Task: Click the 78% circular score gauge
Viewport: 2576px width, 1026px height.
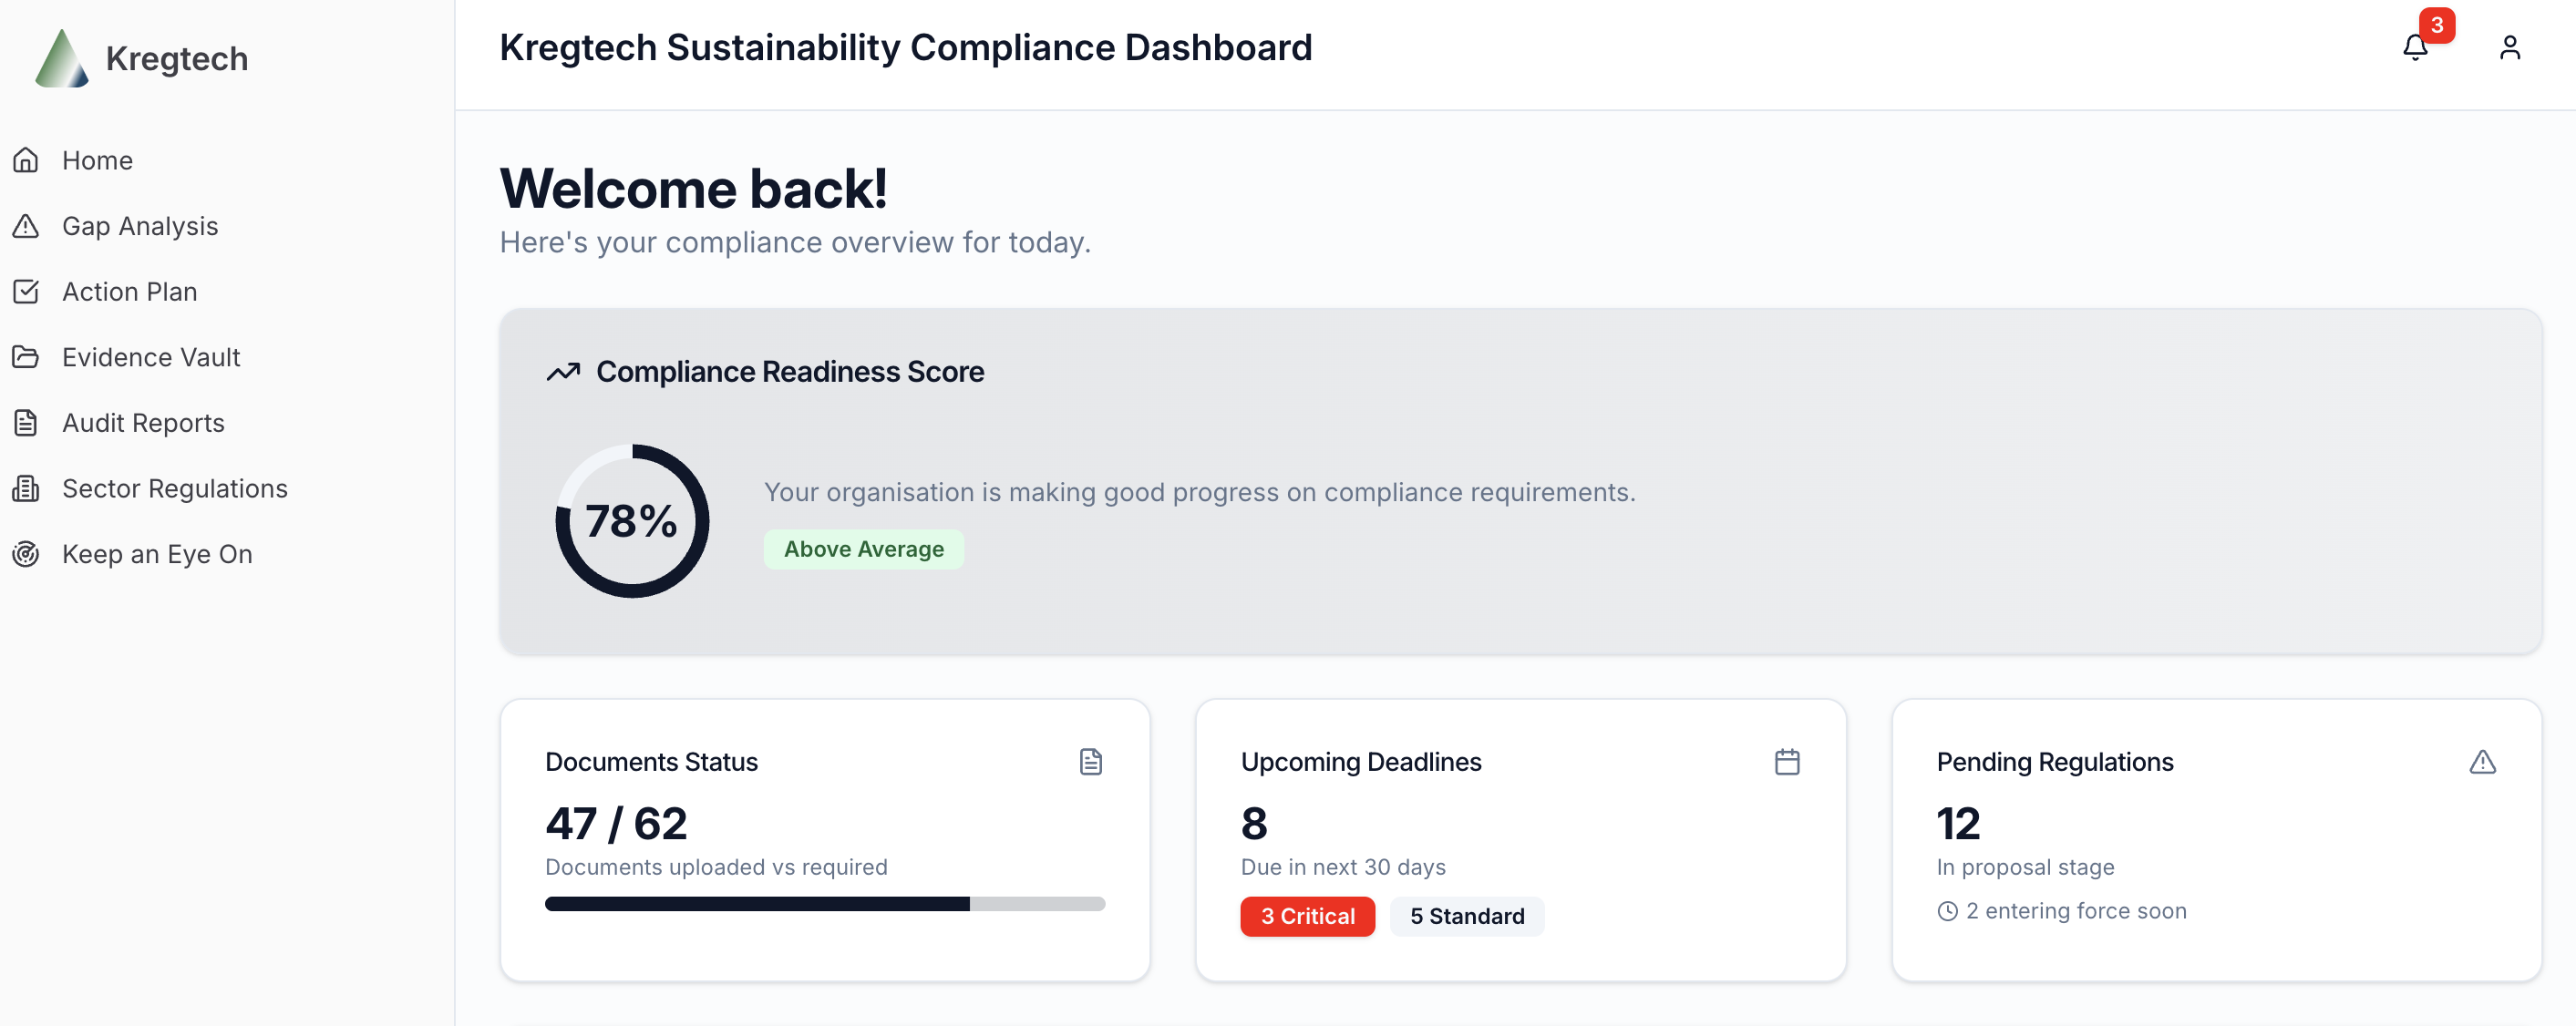Action: [x=632, y=521]
